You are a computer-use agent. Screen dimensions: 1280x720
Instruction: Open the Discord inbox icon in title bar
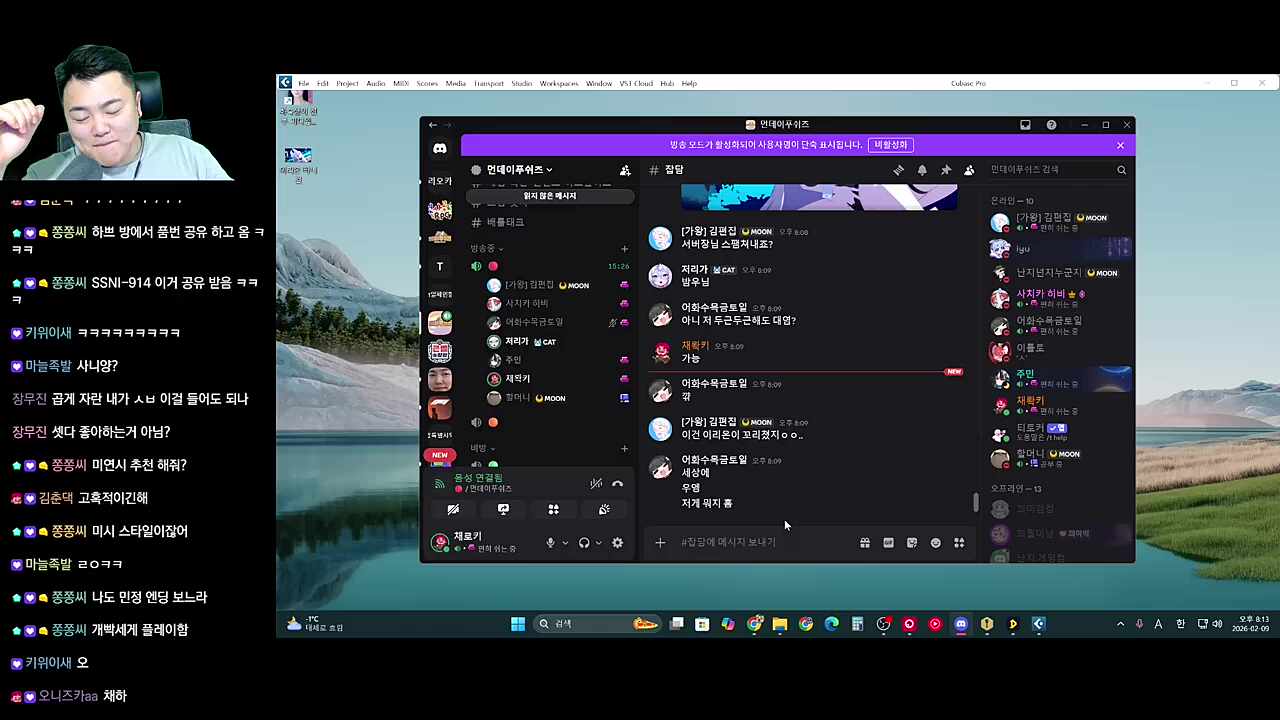click(1025, 125)
